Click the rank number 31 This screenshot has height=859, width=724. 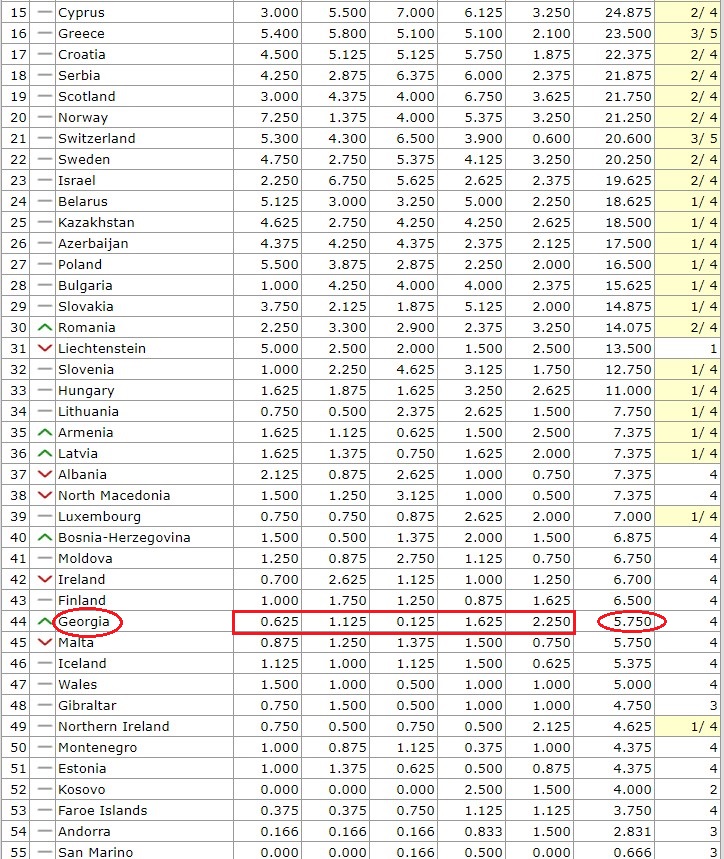(18, 348)
